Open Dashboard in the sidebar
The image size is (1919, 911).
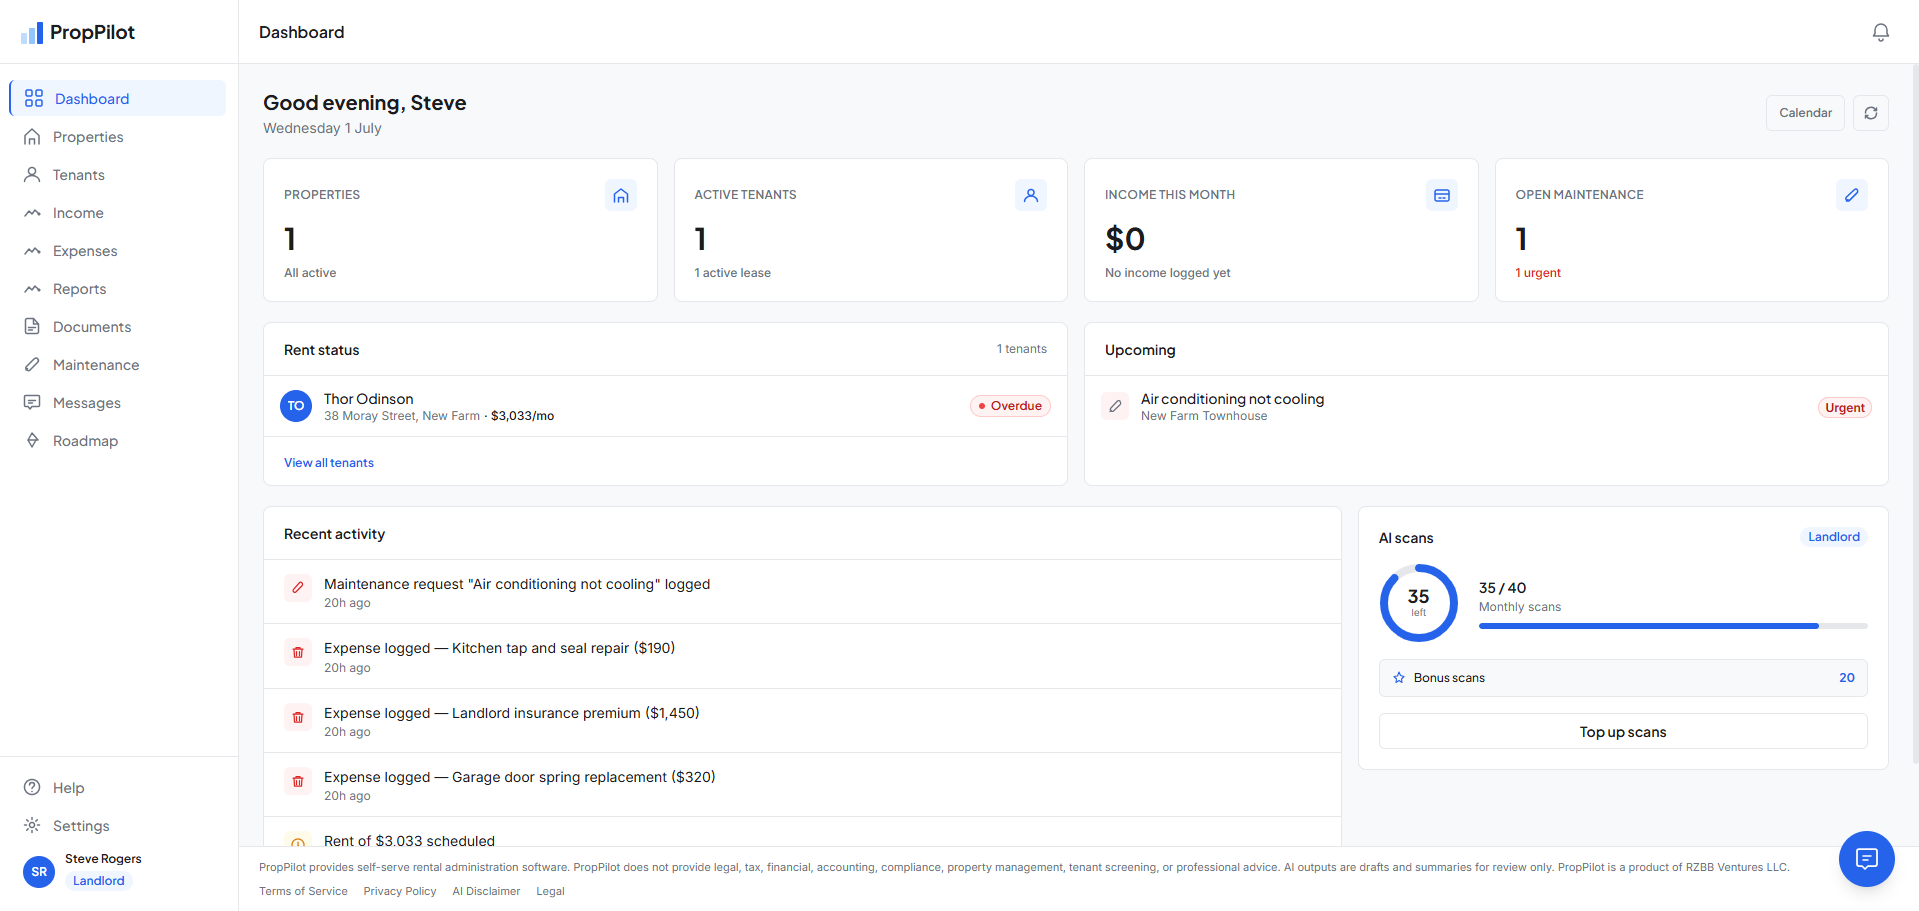point(118,98)
